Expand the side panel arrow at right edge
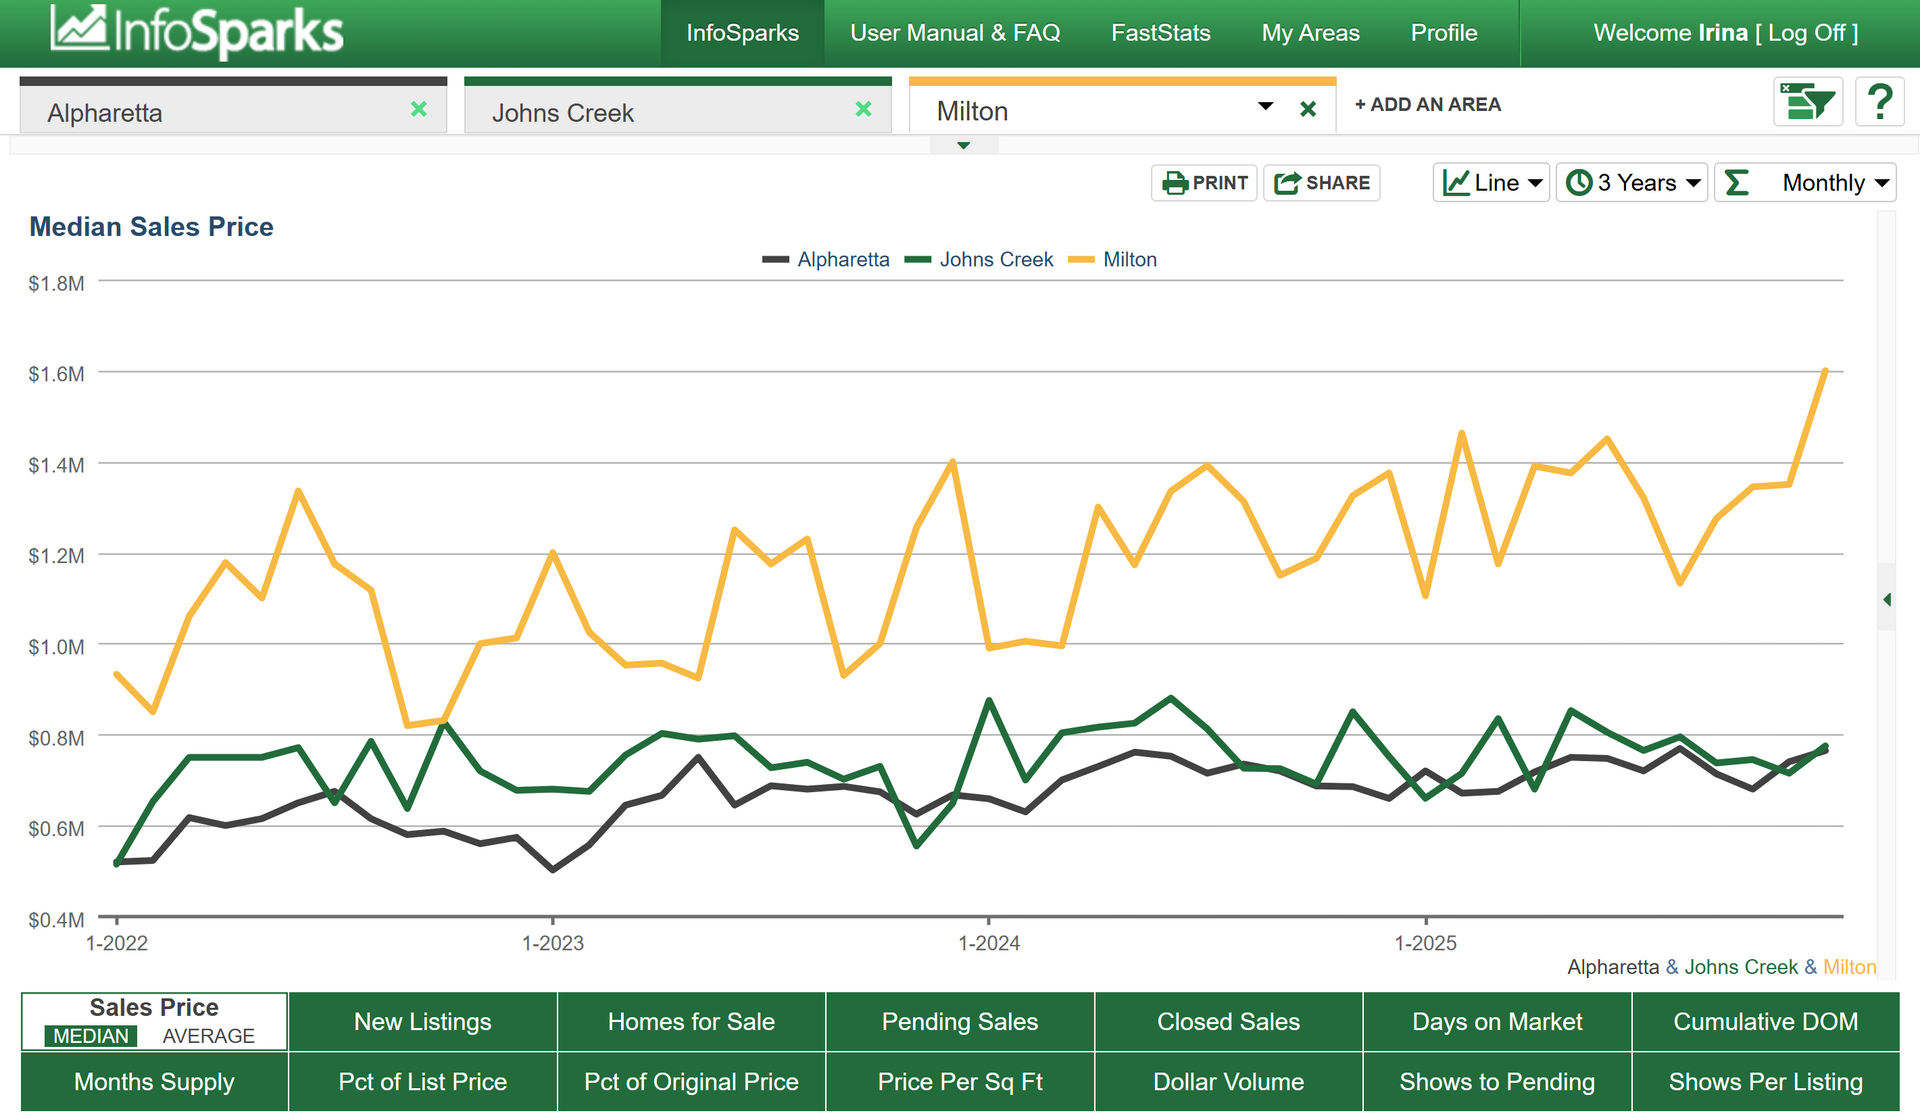1920x1114 pixels. (x=1886, y=599)
